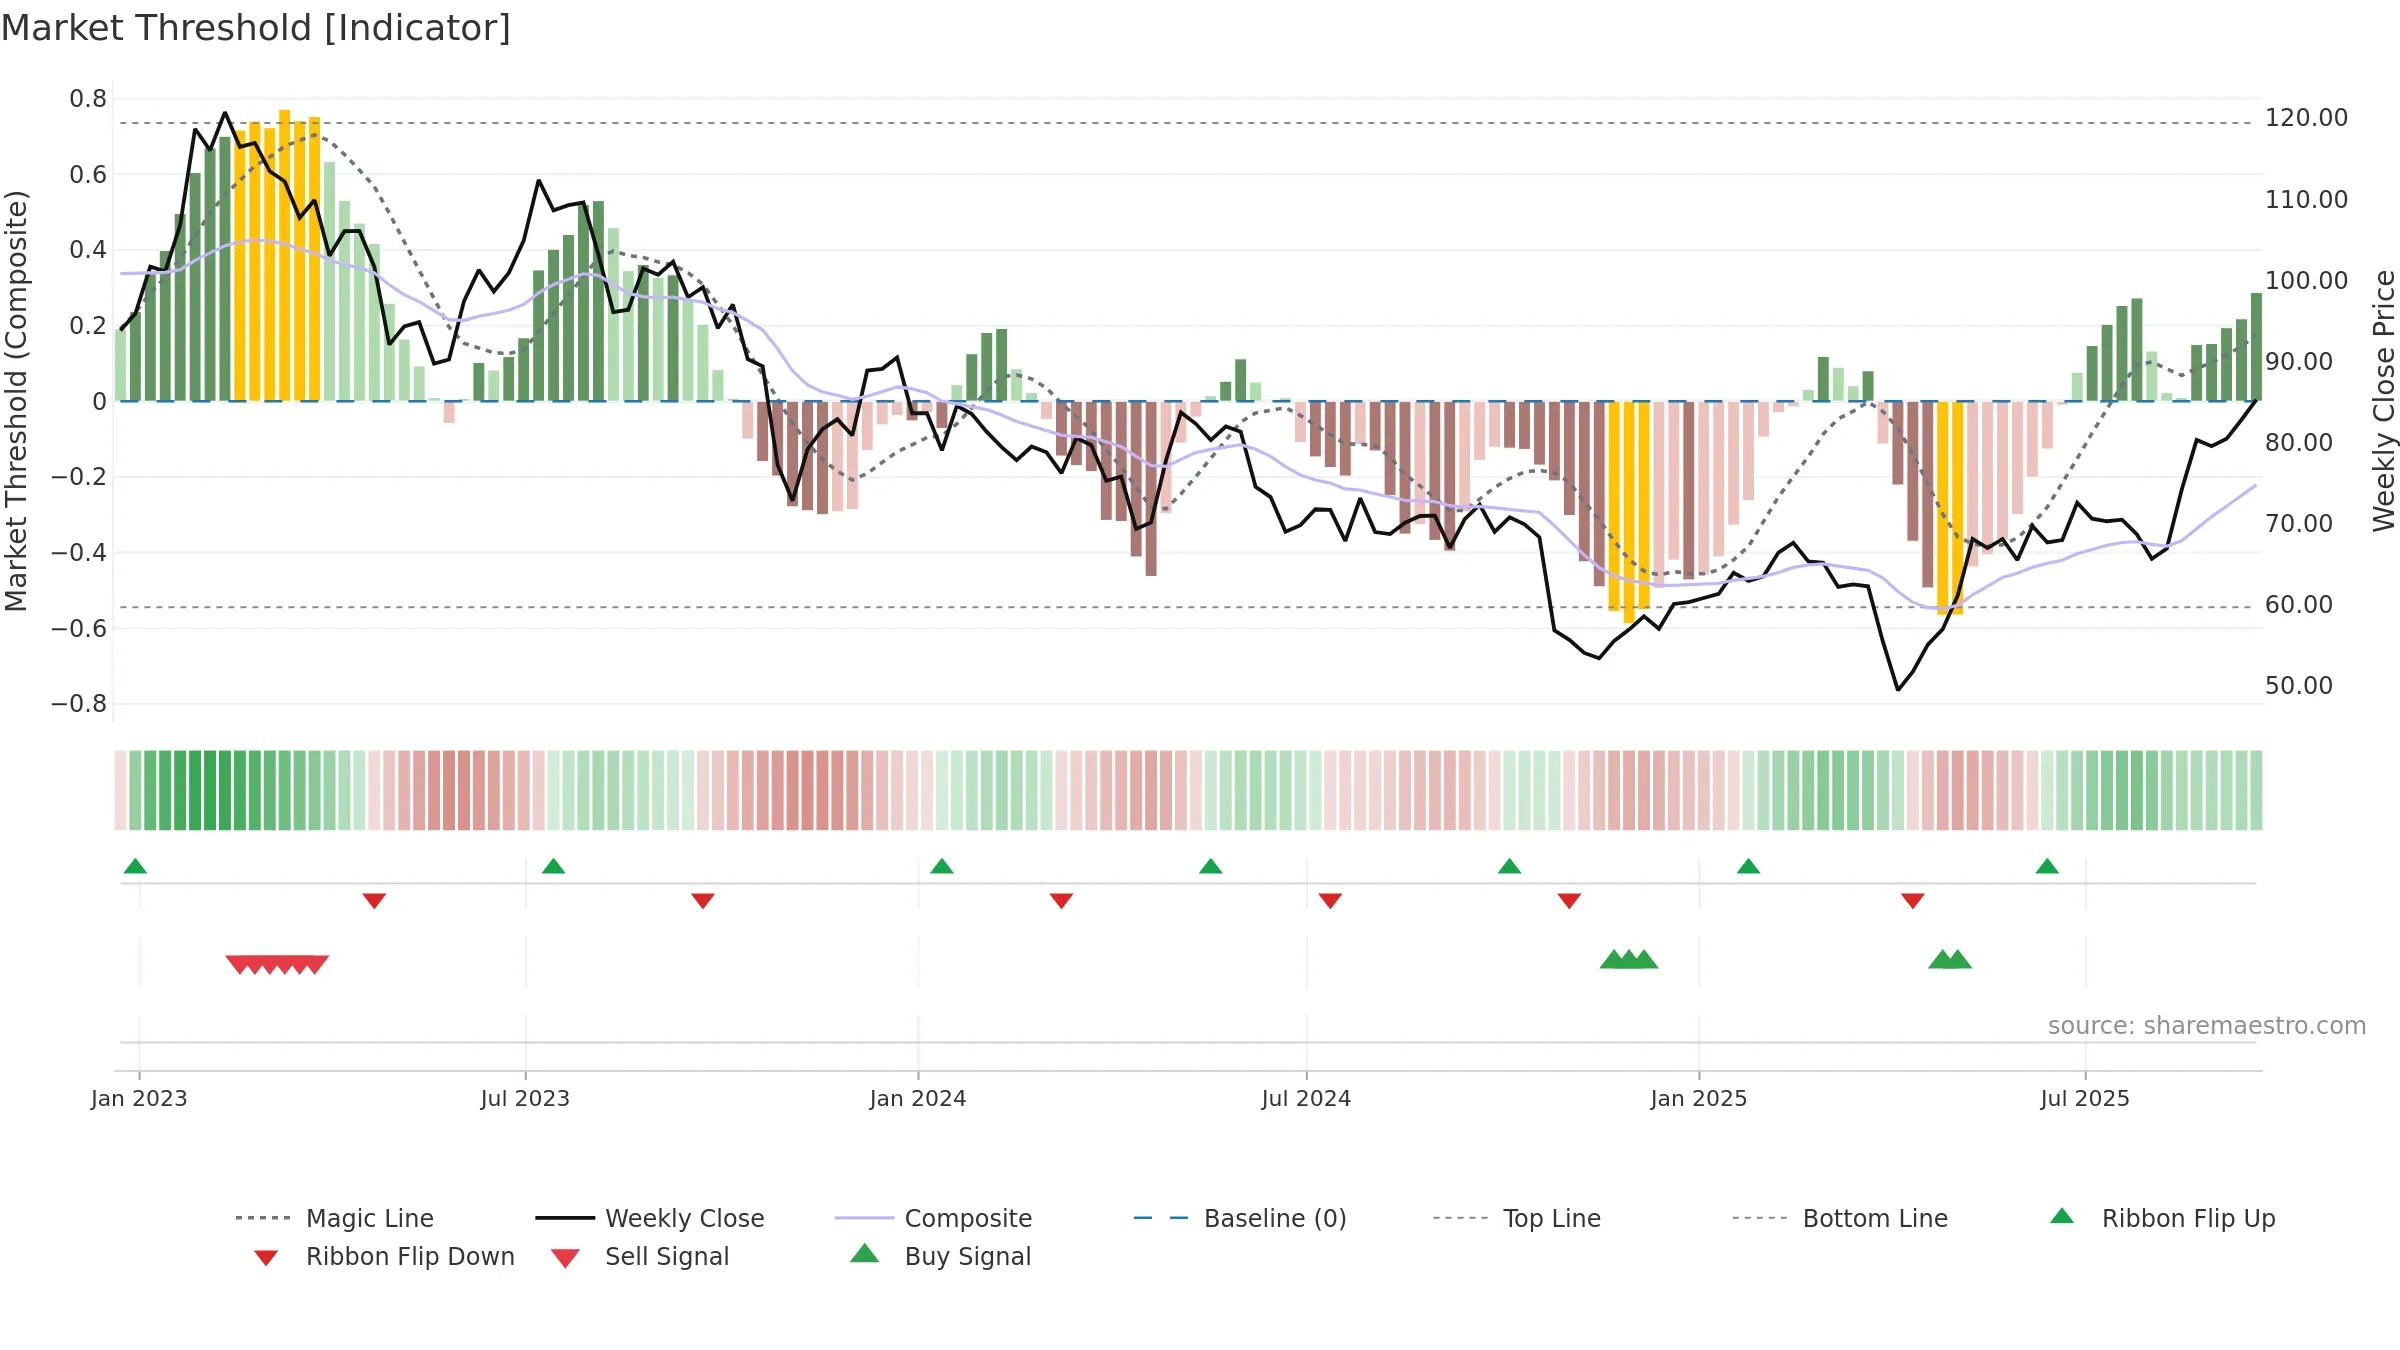The width and height of the screenshot is (2400, 1350).
Task: Click the 120.00 price axis label
Action: tap(2306, 118)
